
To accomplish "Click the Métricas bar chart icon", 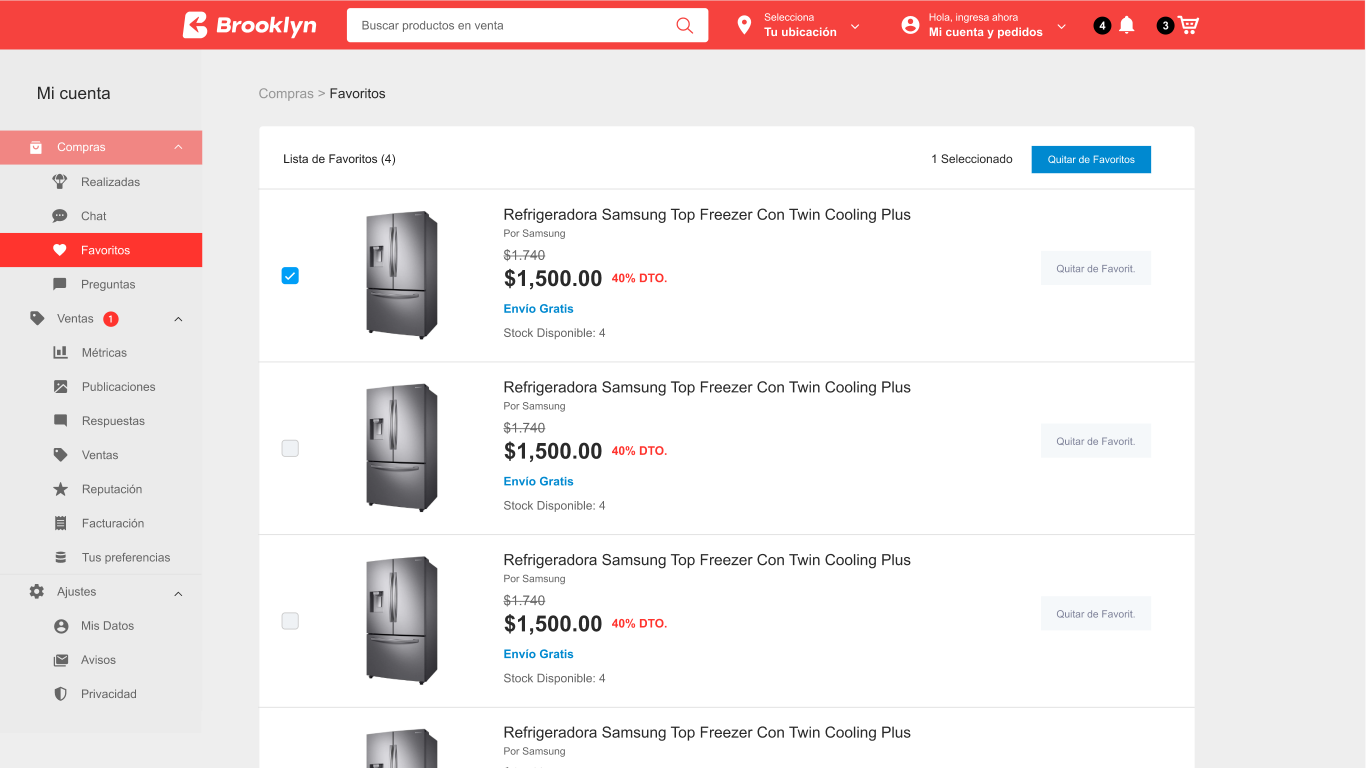I will coord(61,352).
